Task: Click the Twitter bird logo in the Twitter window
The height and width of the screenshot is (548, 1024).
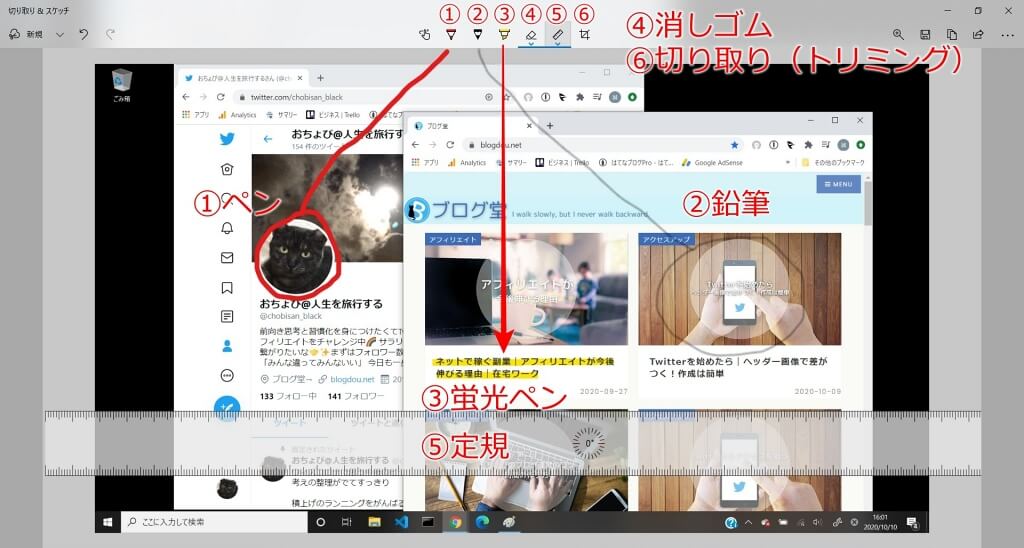Action: pos(227,138)
